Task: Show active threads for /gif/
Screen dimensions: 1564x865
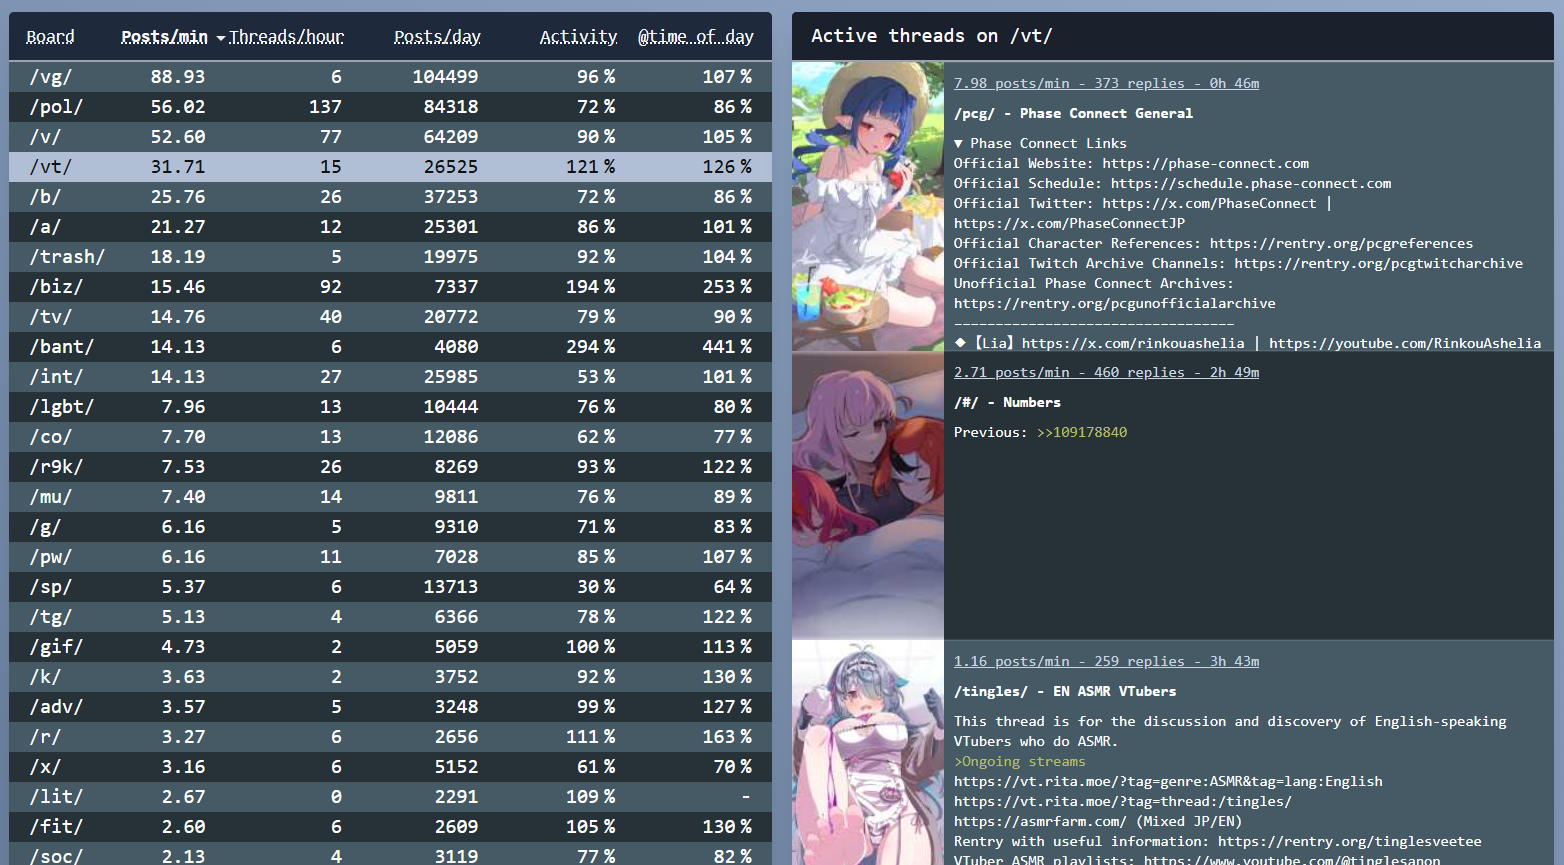Action: (390, 647)
